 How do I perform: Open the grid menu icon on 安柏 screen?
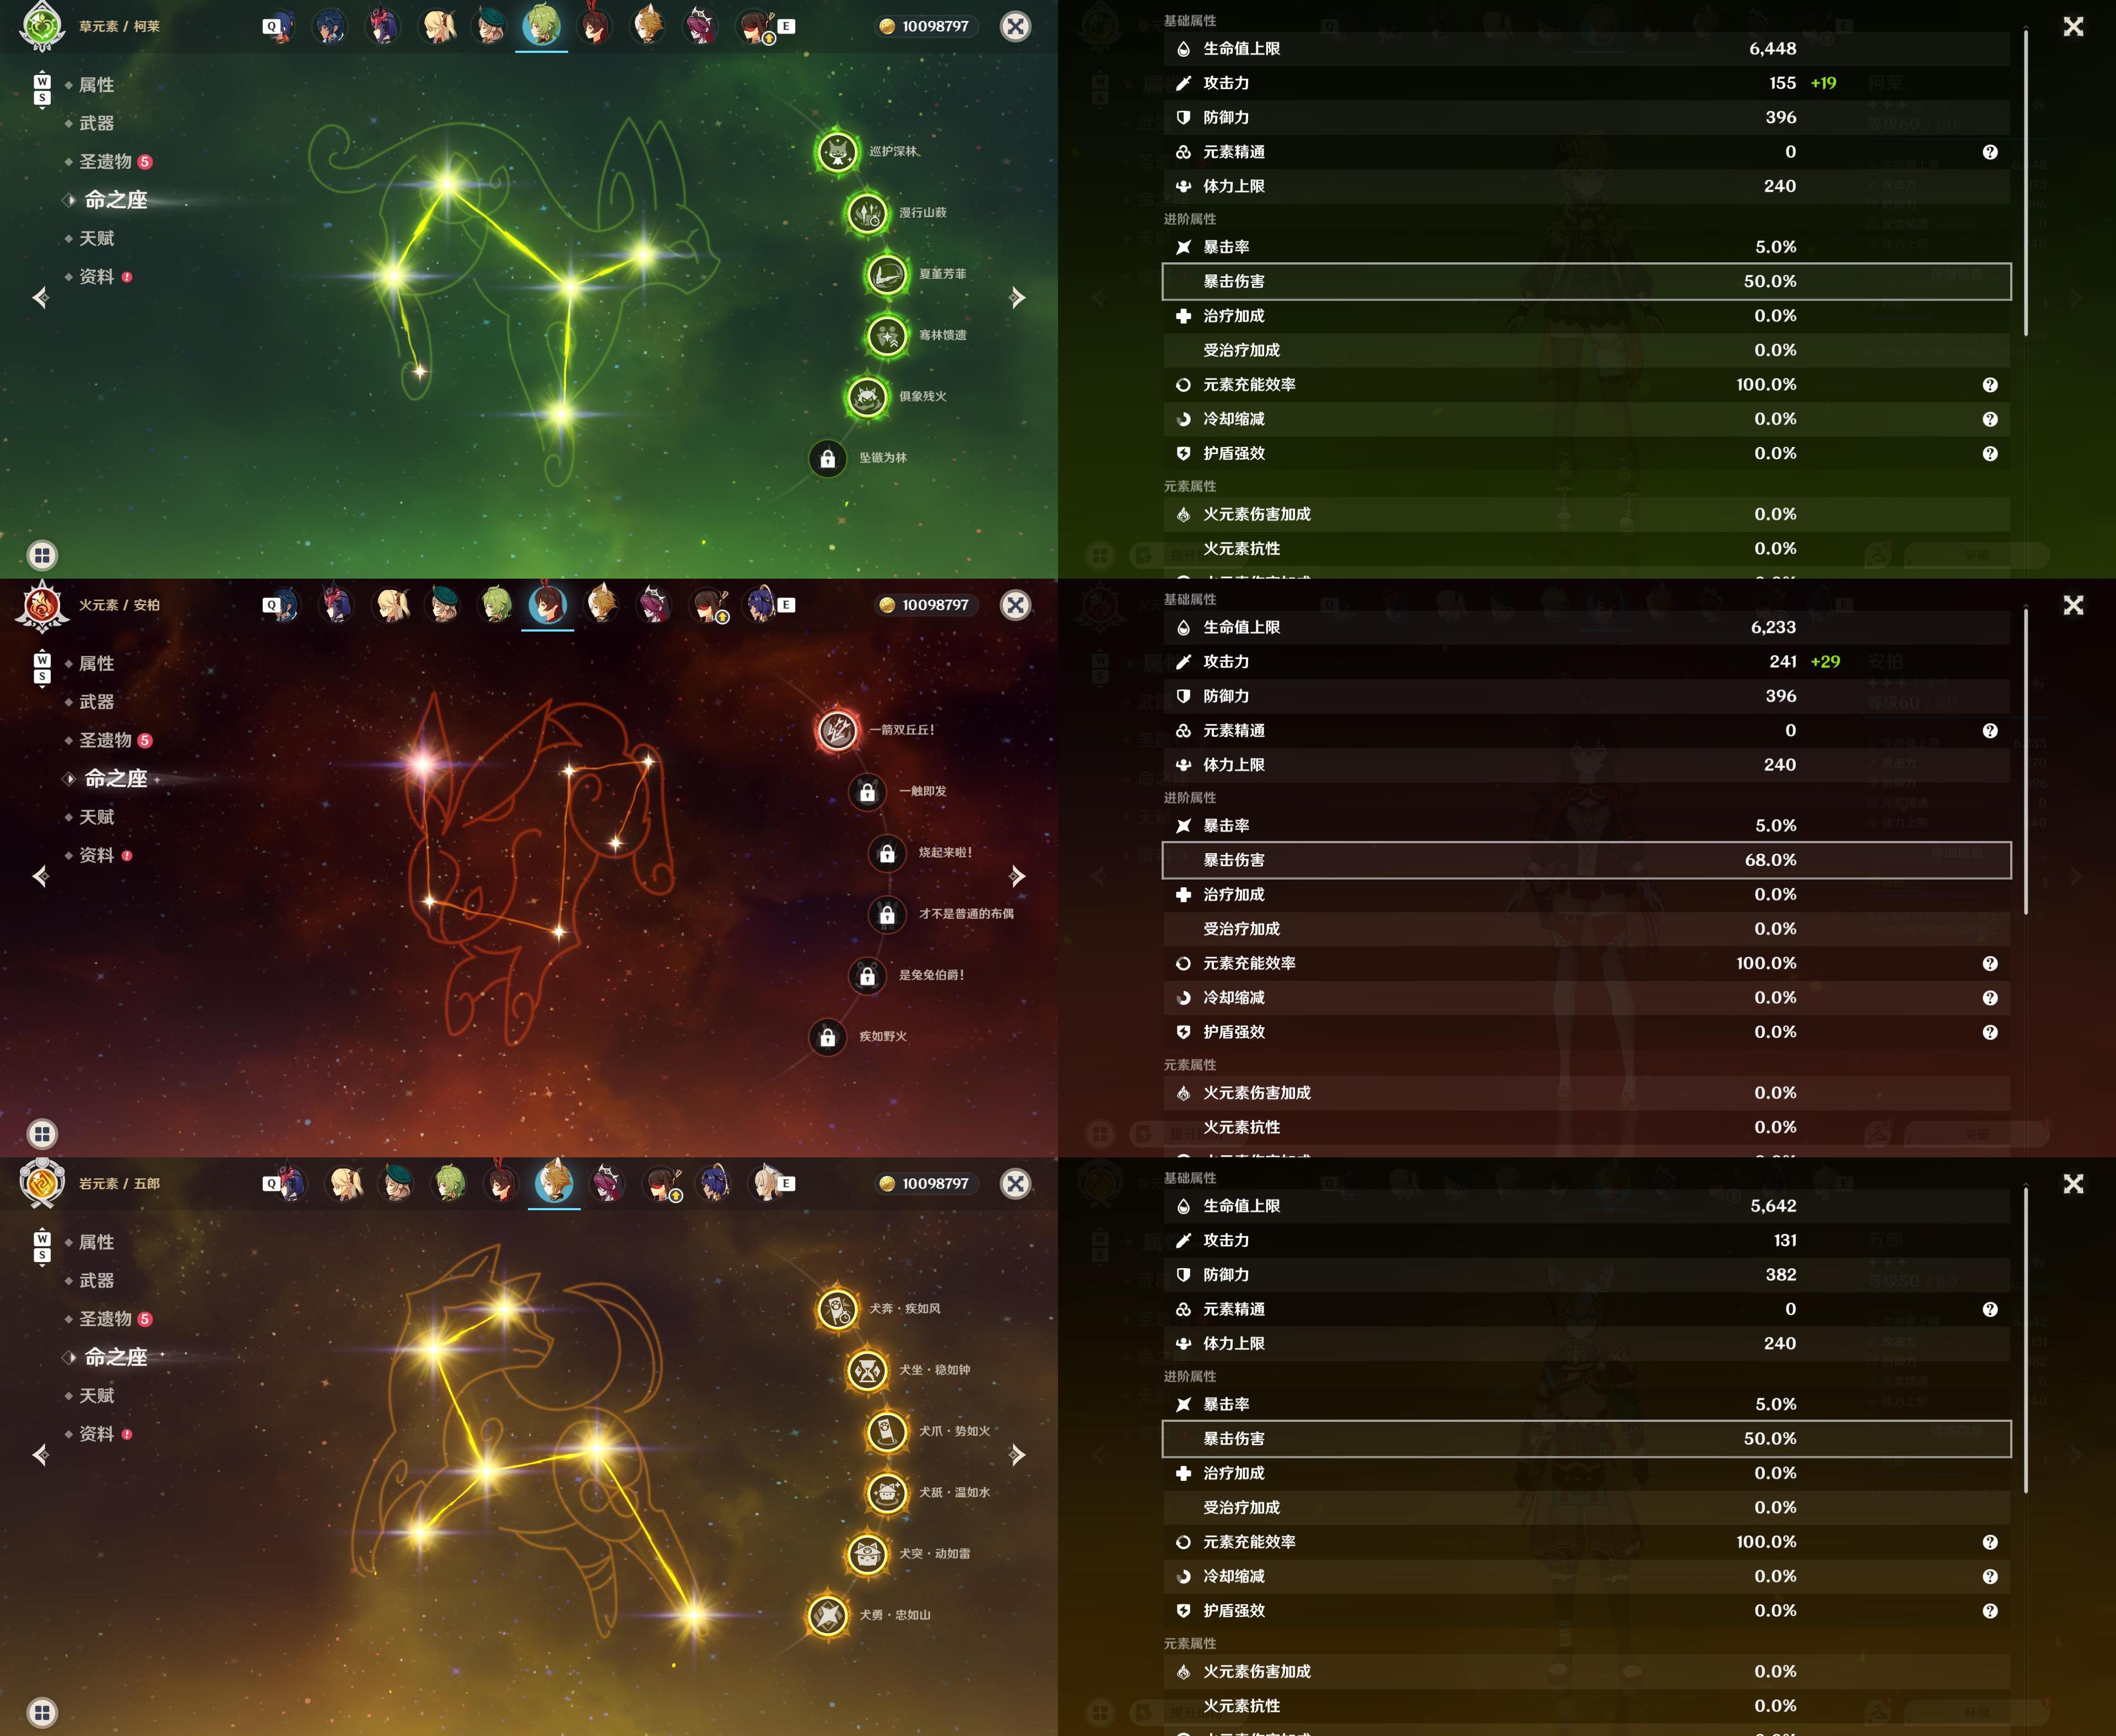tap(42, 1133)
